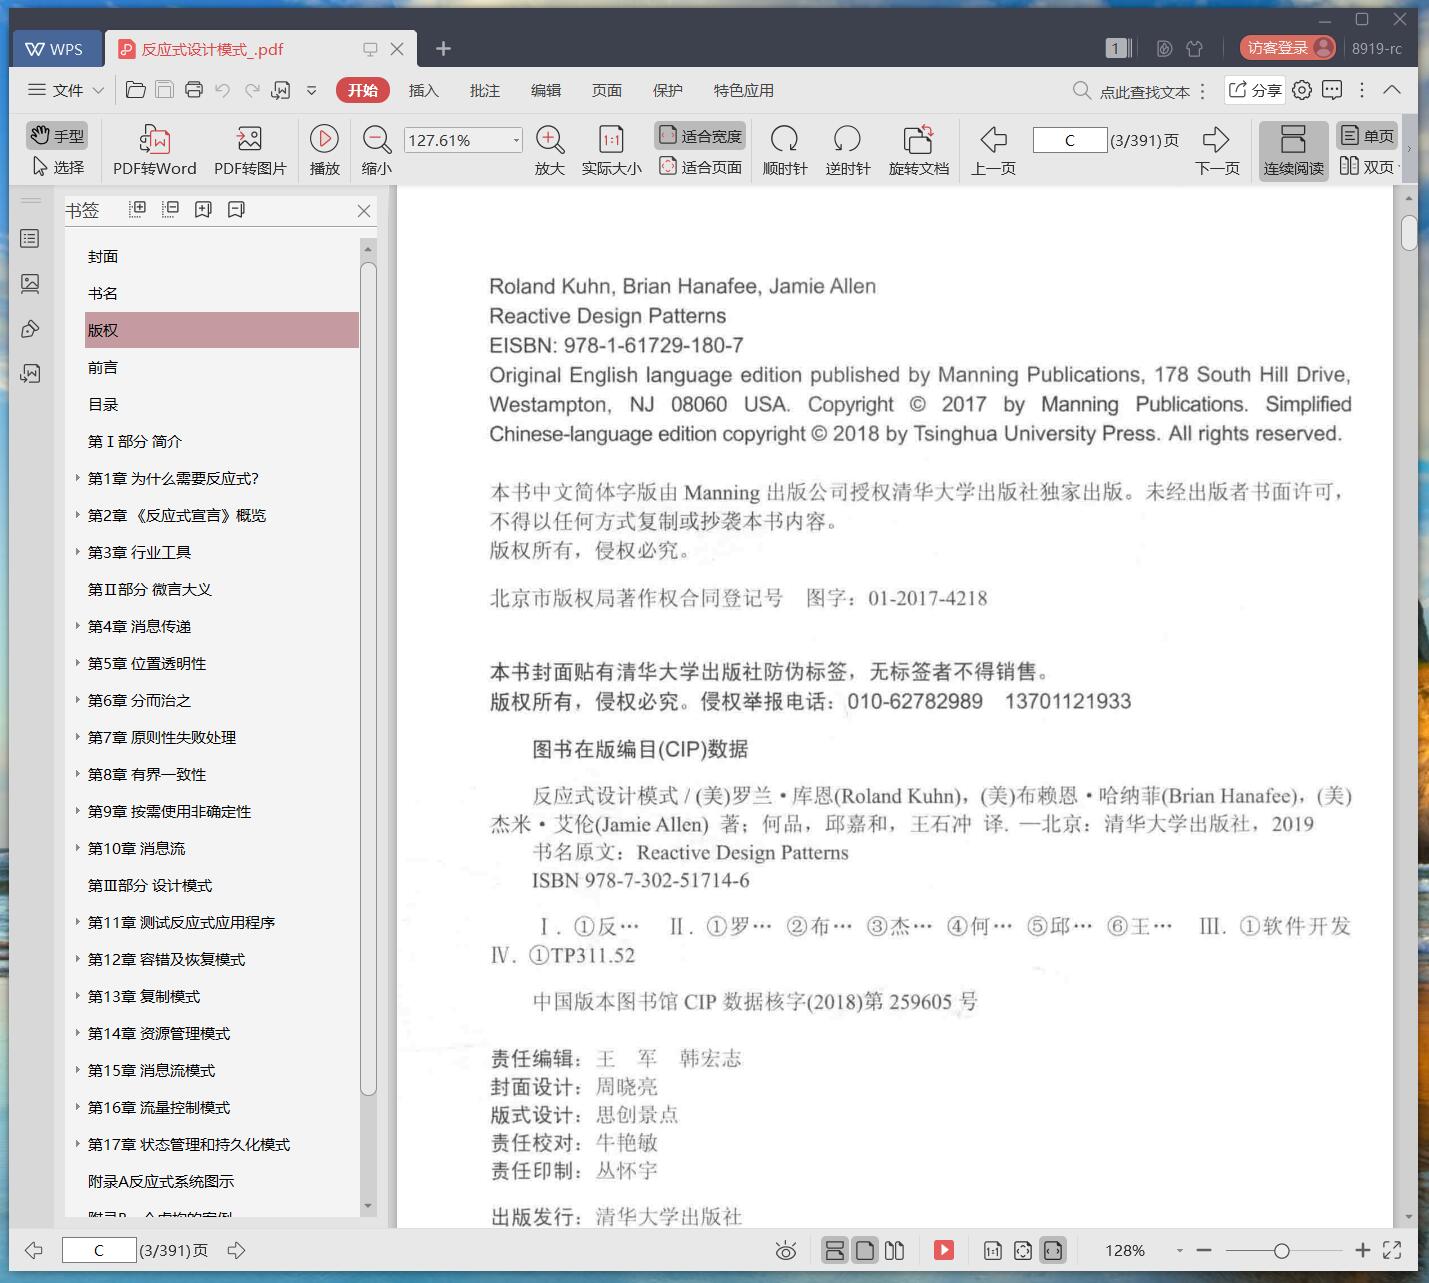Toggle fit-width icon in status bar
This screenshot has width=1429, height=1283.
click(x=1053, y=1250)
